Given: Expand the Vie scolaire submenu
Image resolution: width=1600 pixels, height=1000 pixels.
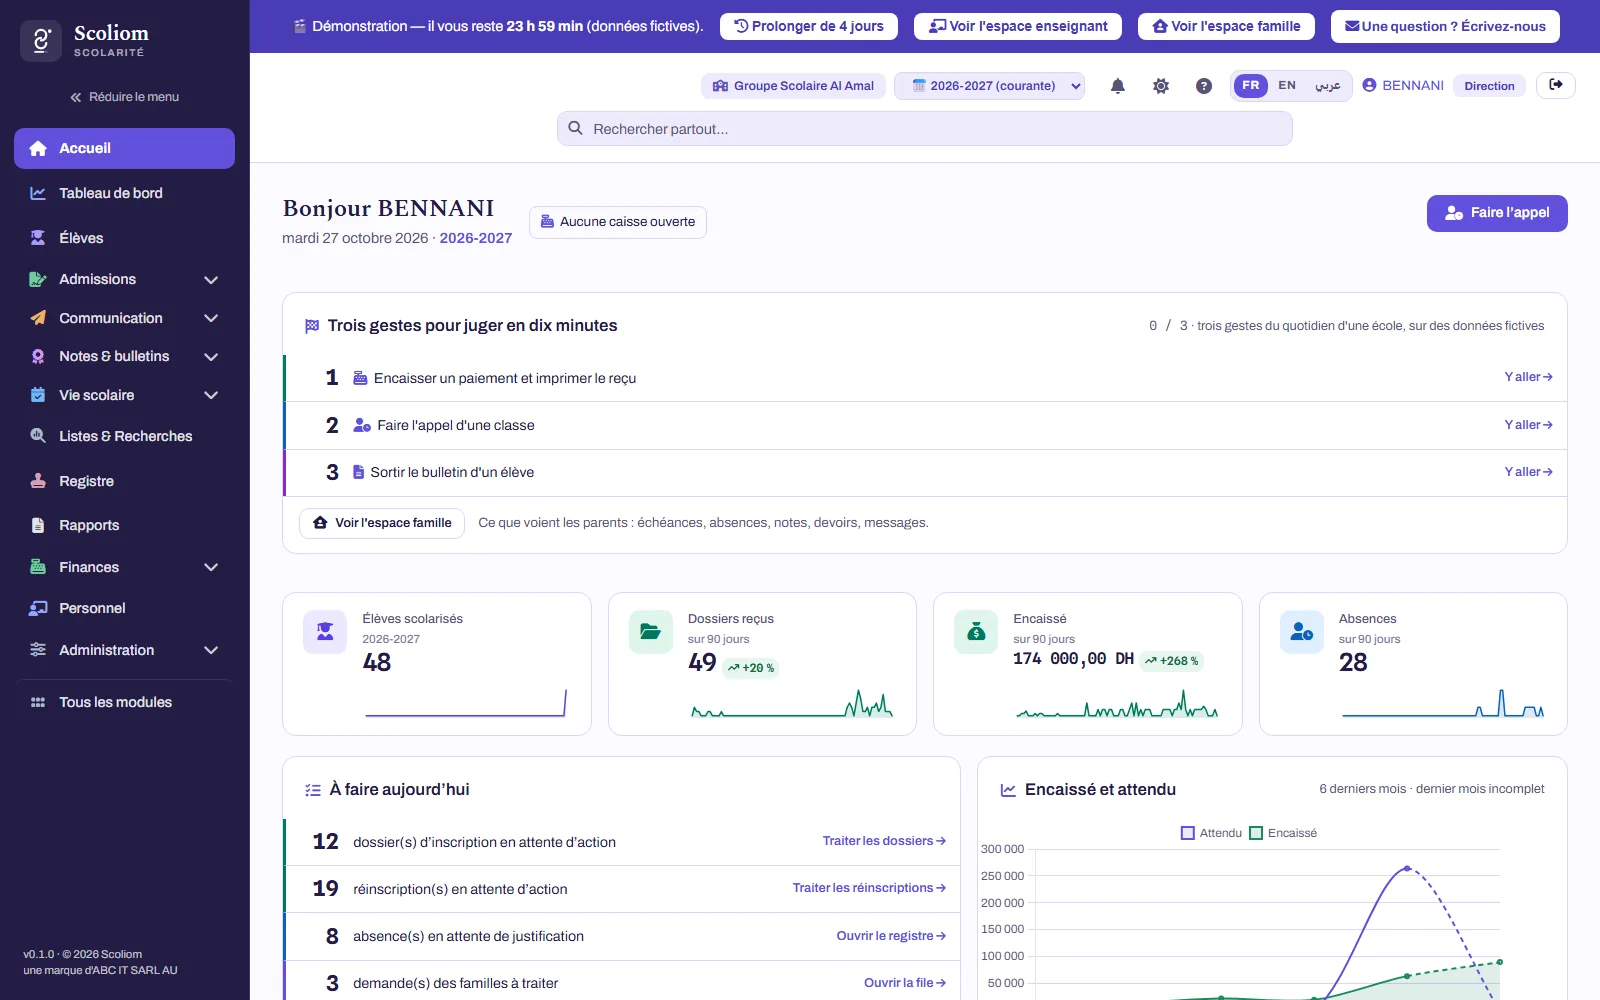Looking at the screenshot, I should [x=211, y=395].
